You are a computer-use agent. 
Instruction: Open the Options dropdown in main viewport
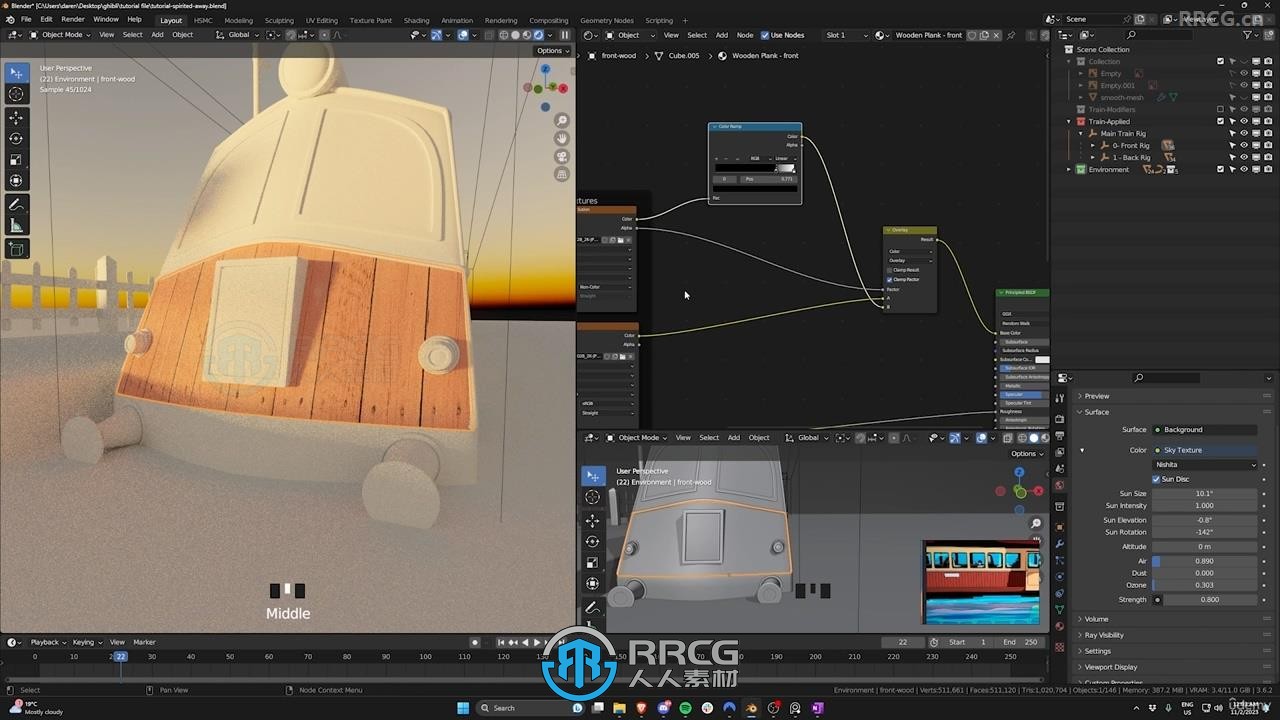tap(552, 51)
